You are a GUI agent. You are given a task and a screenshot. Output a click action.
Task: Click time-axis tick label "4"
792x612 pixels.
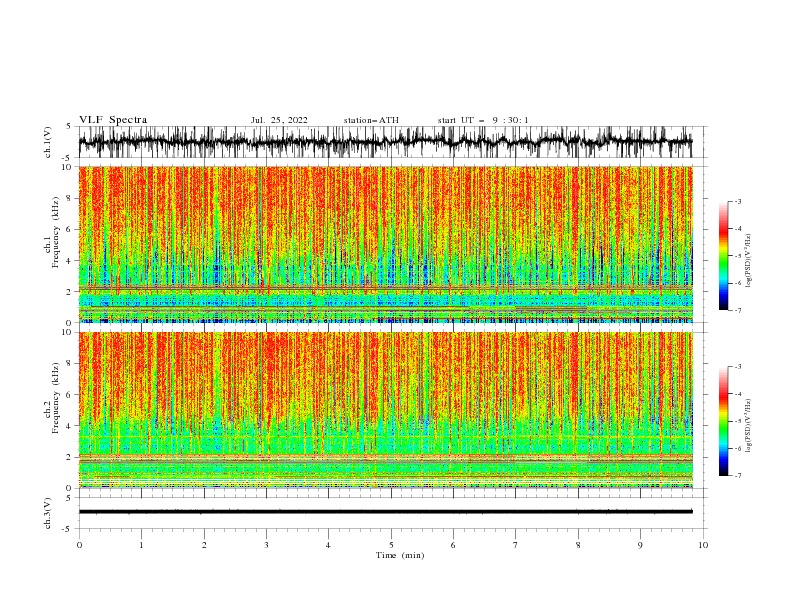(328, 545)
